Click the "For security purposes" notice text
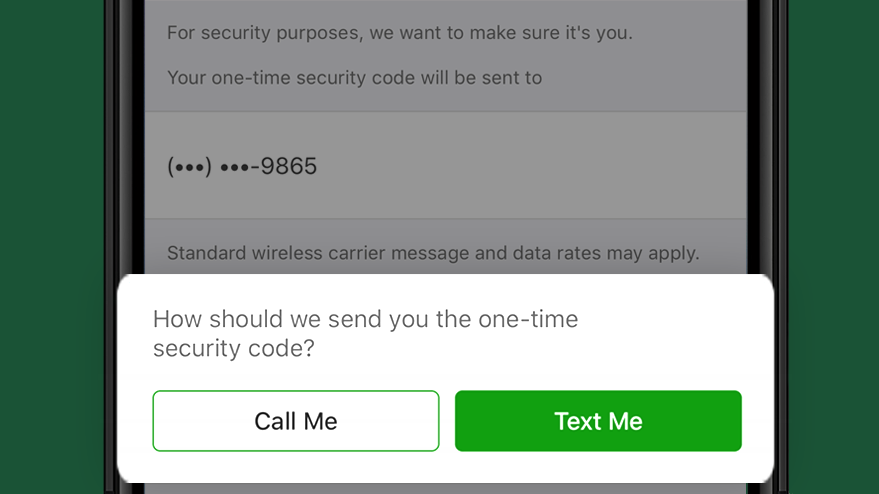This screenshot has height=494, width=879. point(399,33)
